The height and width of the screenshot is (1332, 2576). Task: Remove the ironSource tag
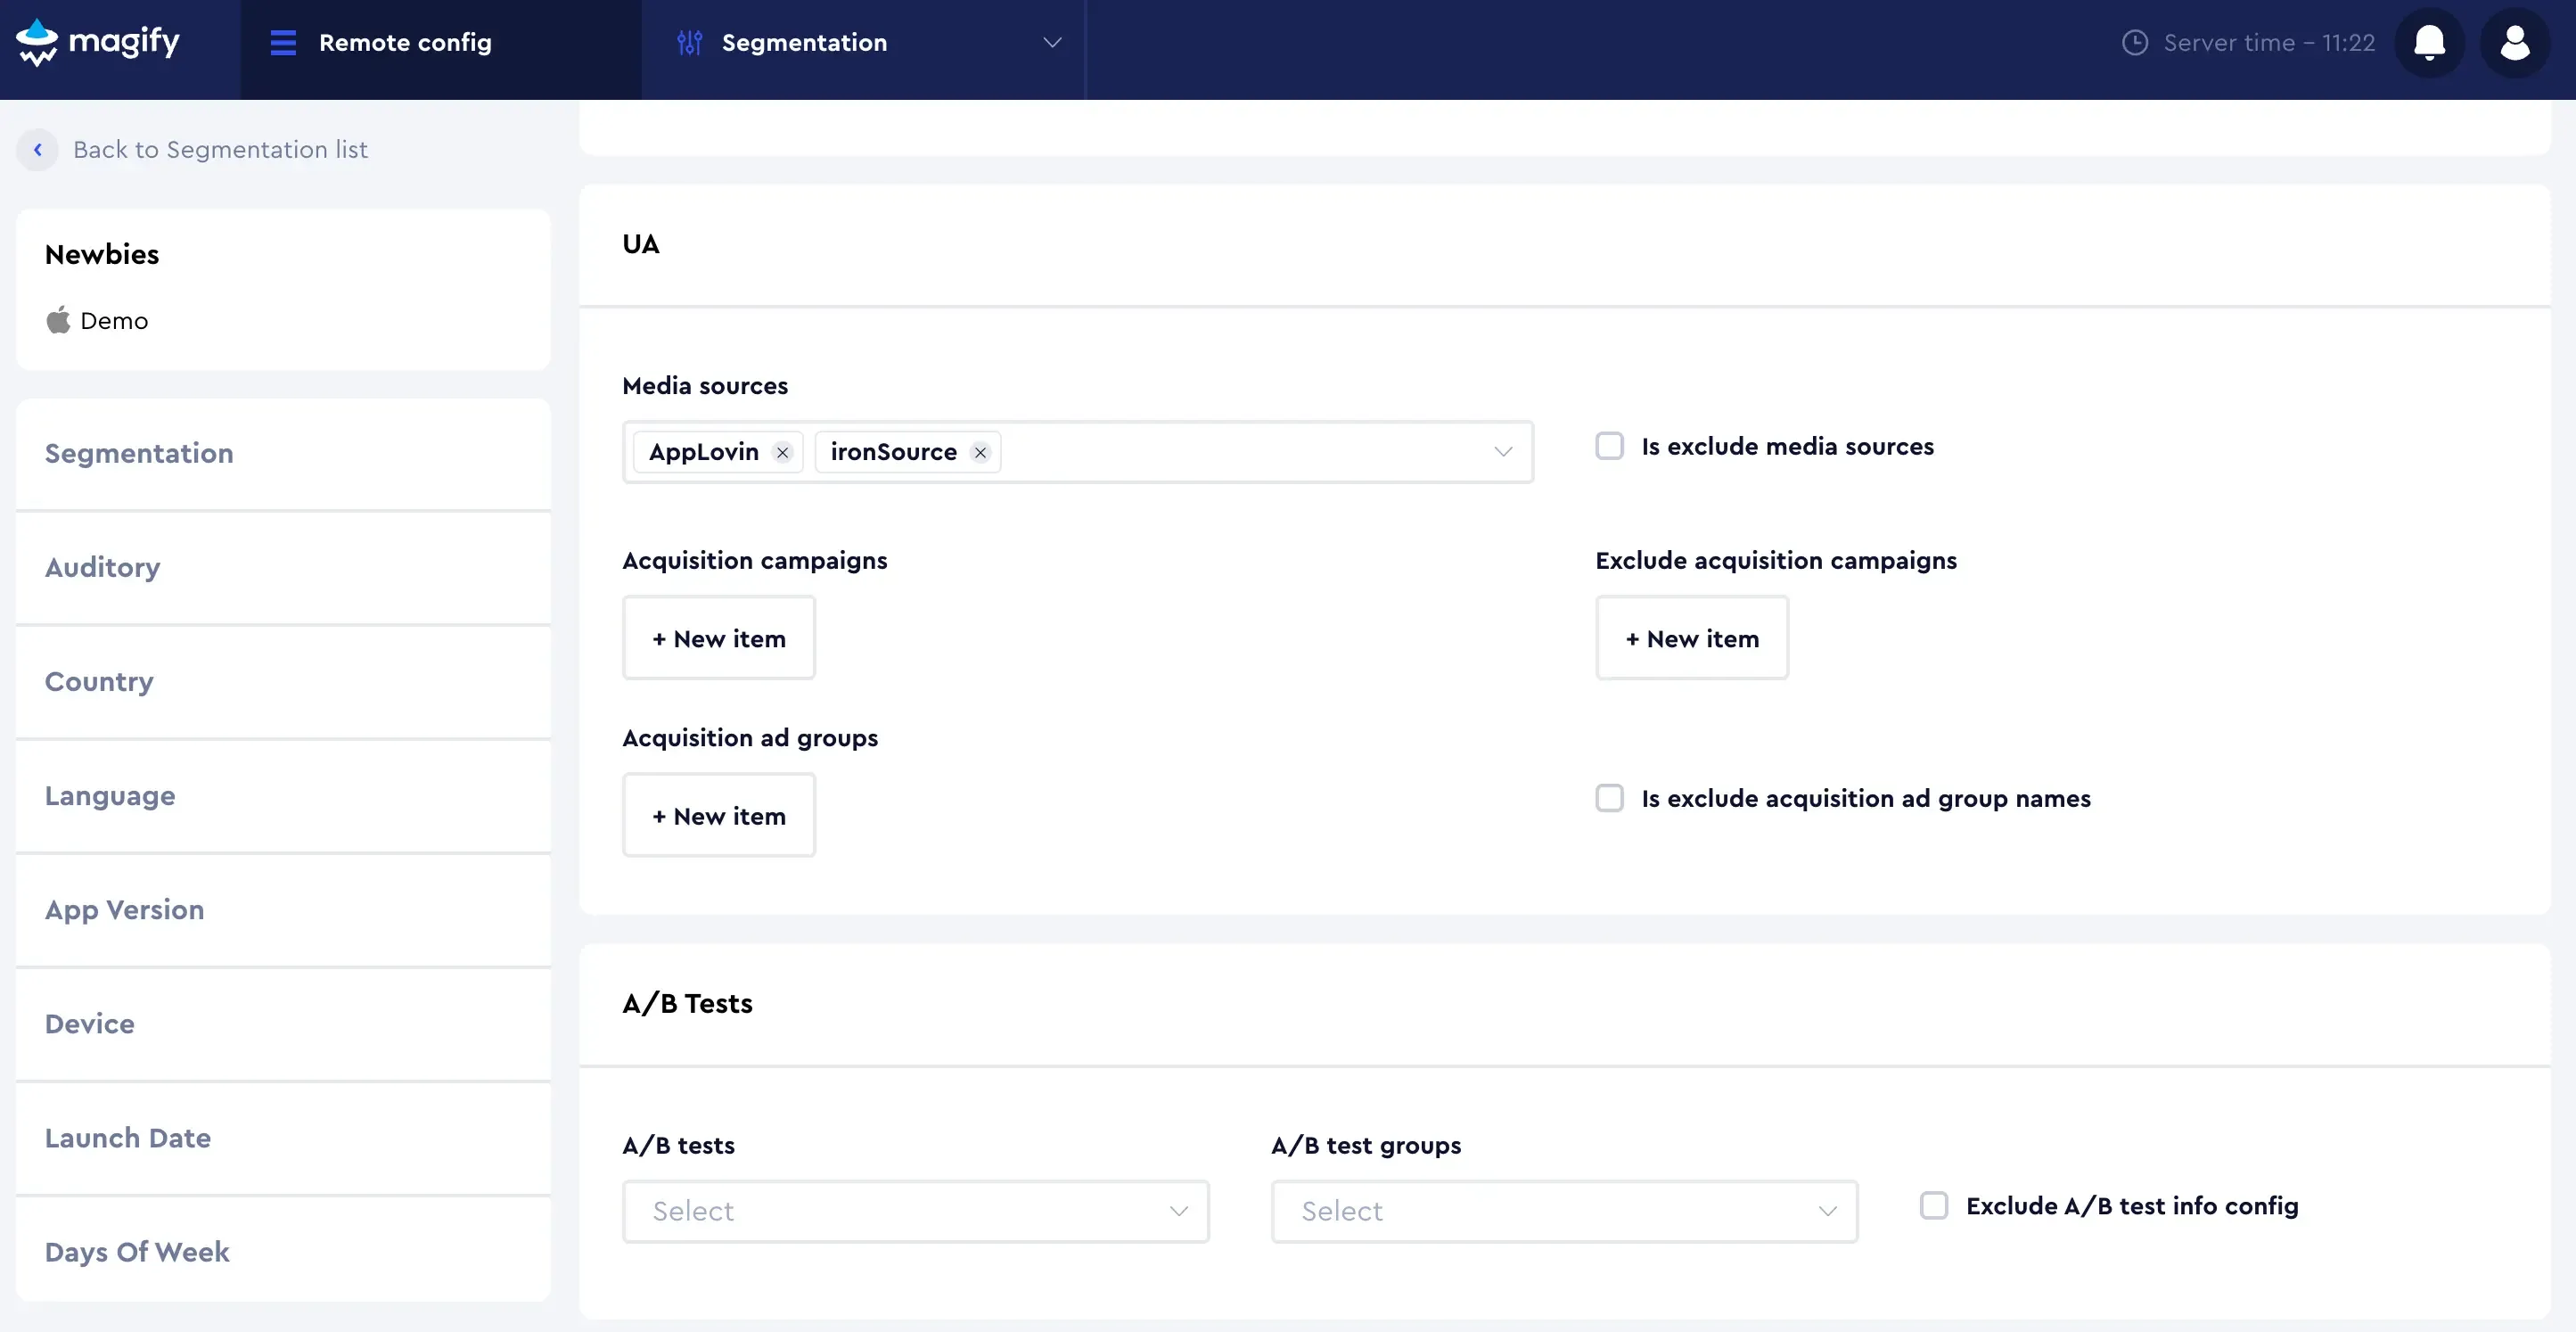(980, 453)
